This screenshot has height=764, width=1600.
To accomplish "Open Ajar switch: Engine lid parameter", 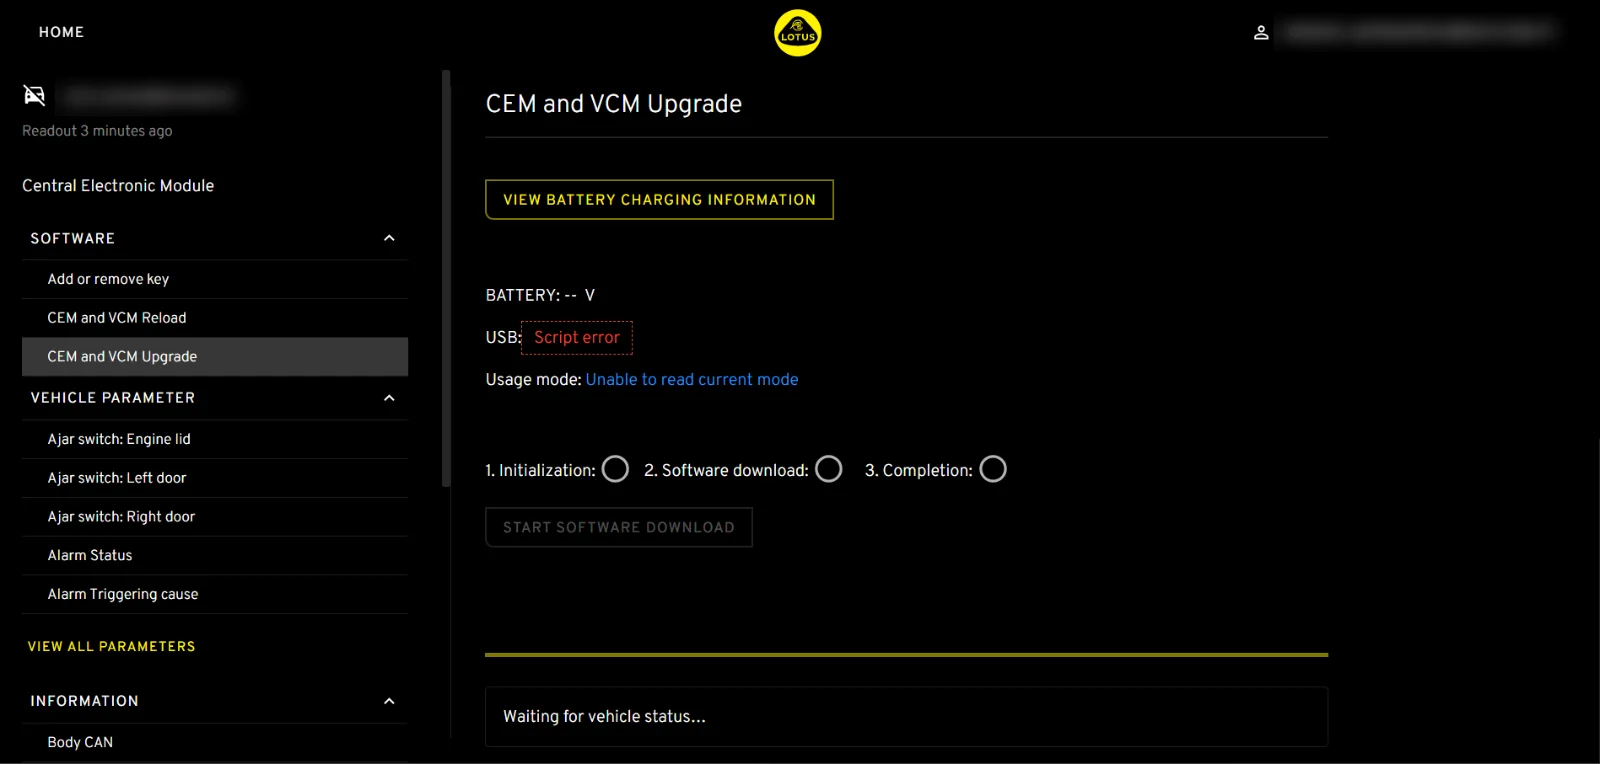I will tap(119, 439).
